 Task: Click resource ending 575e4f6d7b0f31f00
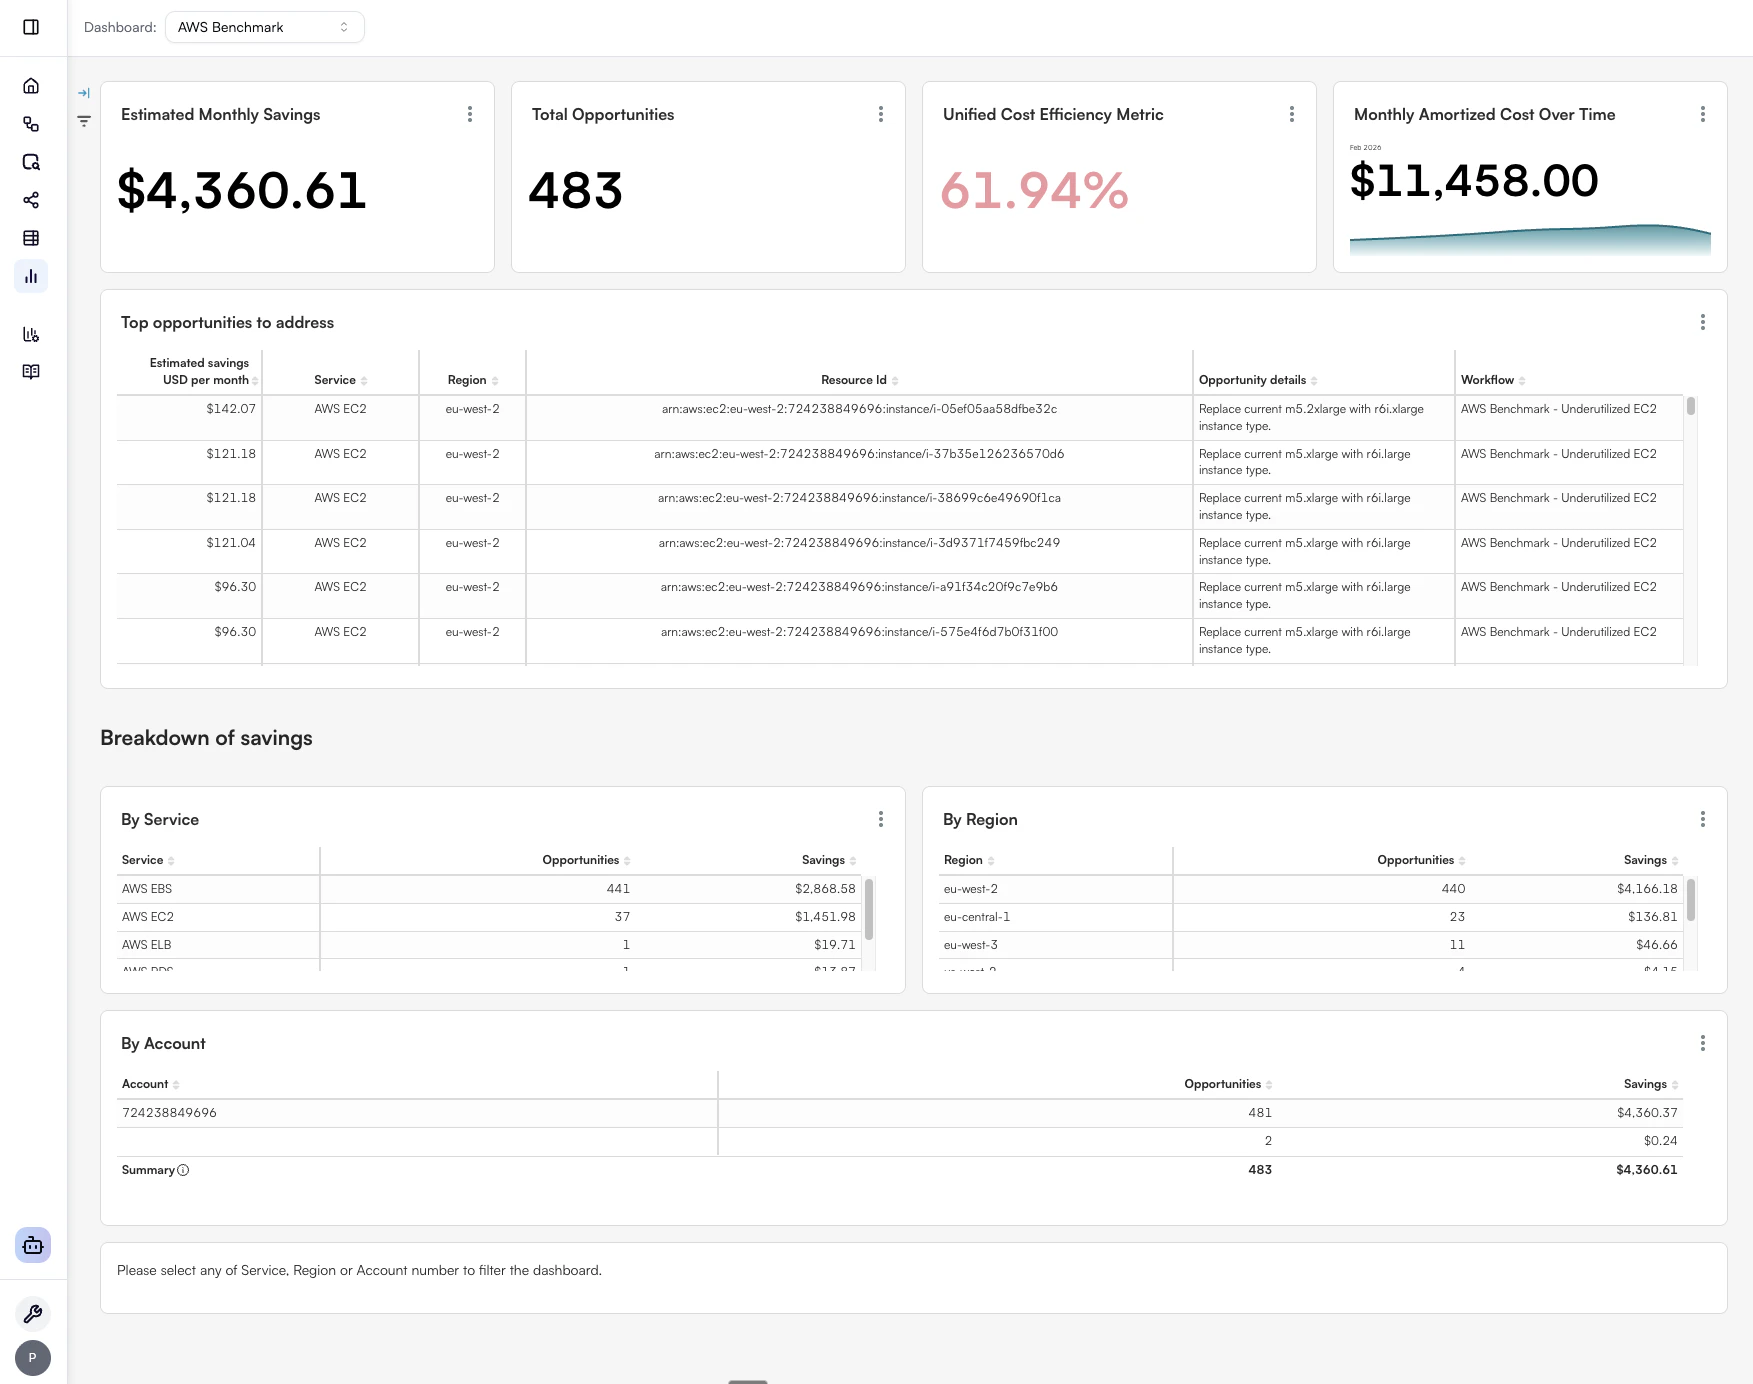pyautogui.click(x=859, y=632)
